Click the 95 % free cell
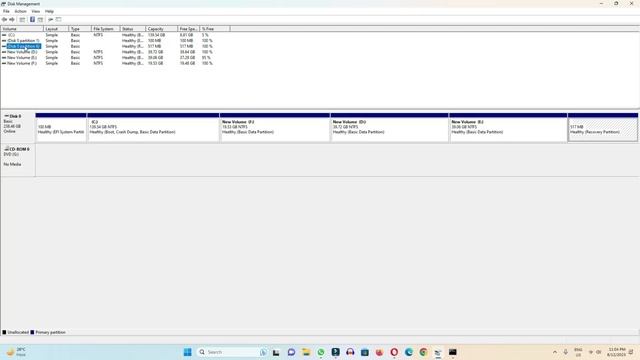Screen dimensions: 640x360 tap(206, 58)
